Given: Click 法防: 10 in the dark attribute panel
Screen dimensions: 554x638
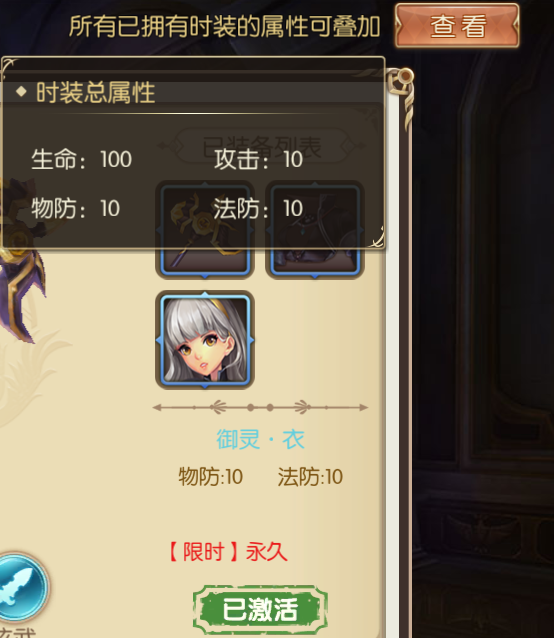Looking at the screenshot, I should click(x=259, y=209).
